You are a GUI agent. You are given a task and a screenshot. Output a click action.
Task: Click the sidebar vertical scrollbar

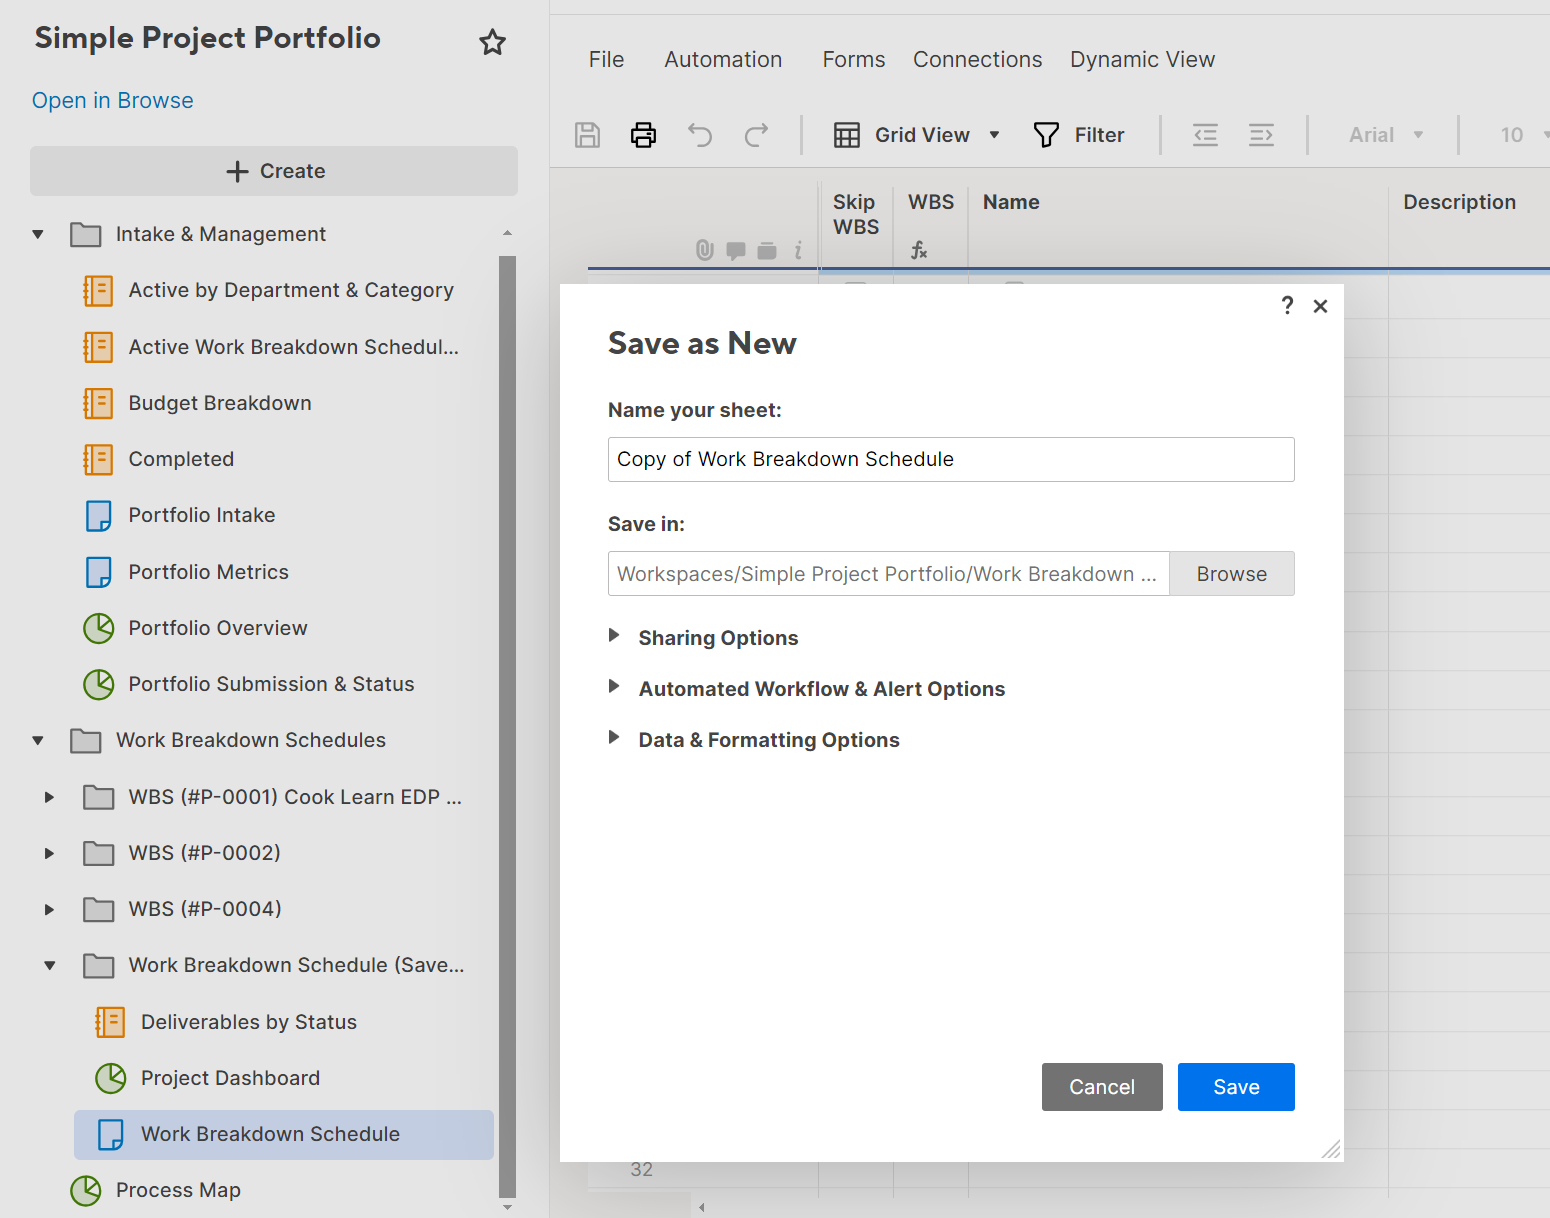507,726
